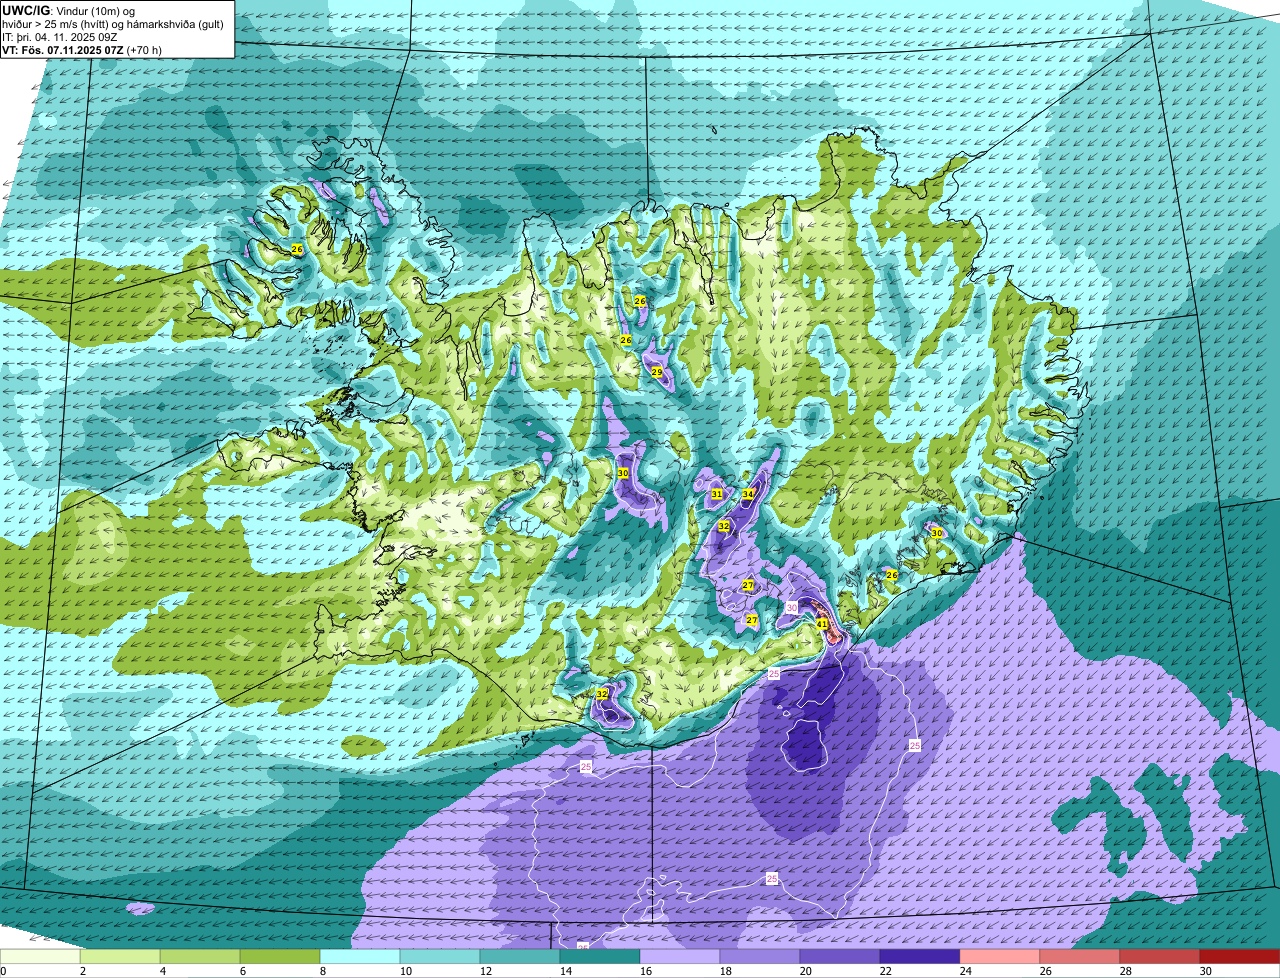Click gust label 32 on the south coast

602,693
